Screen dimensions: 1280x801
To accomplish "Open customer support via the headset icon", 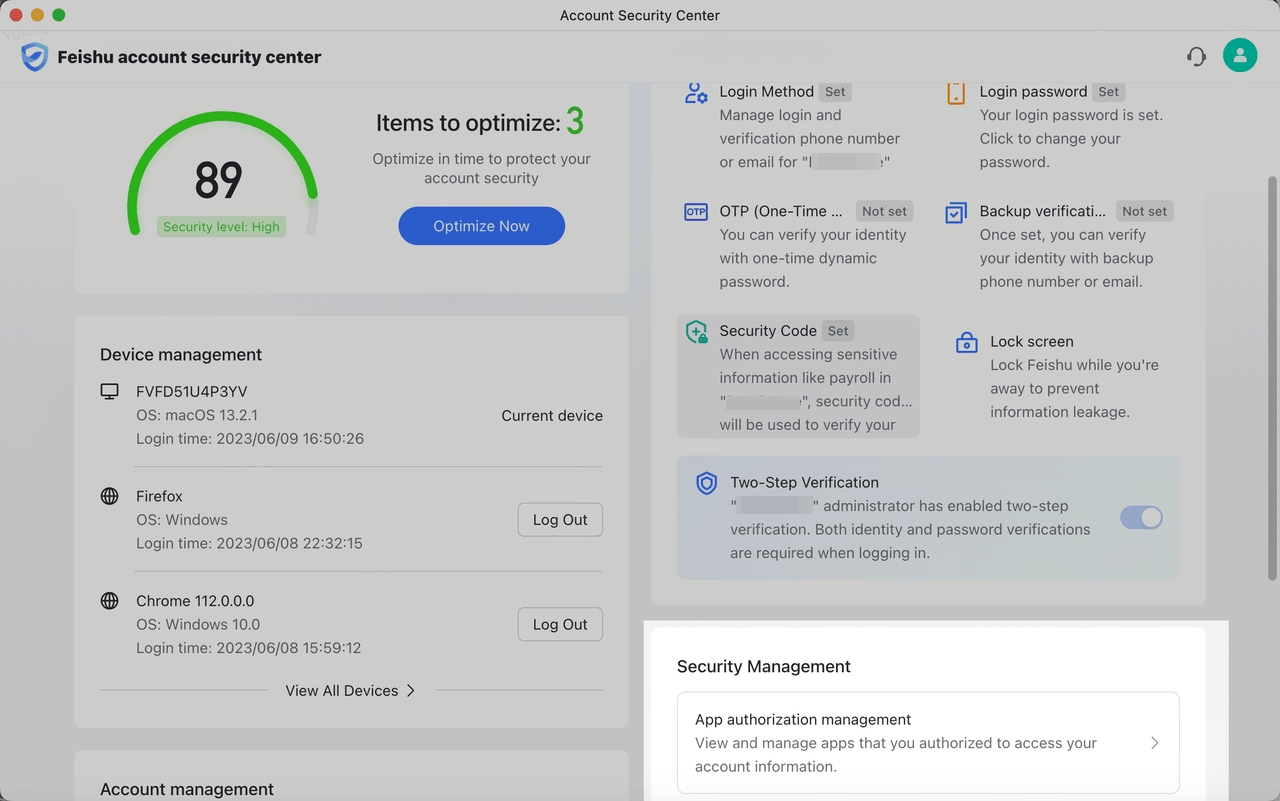I will click(1196, 56).
